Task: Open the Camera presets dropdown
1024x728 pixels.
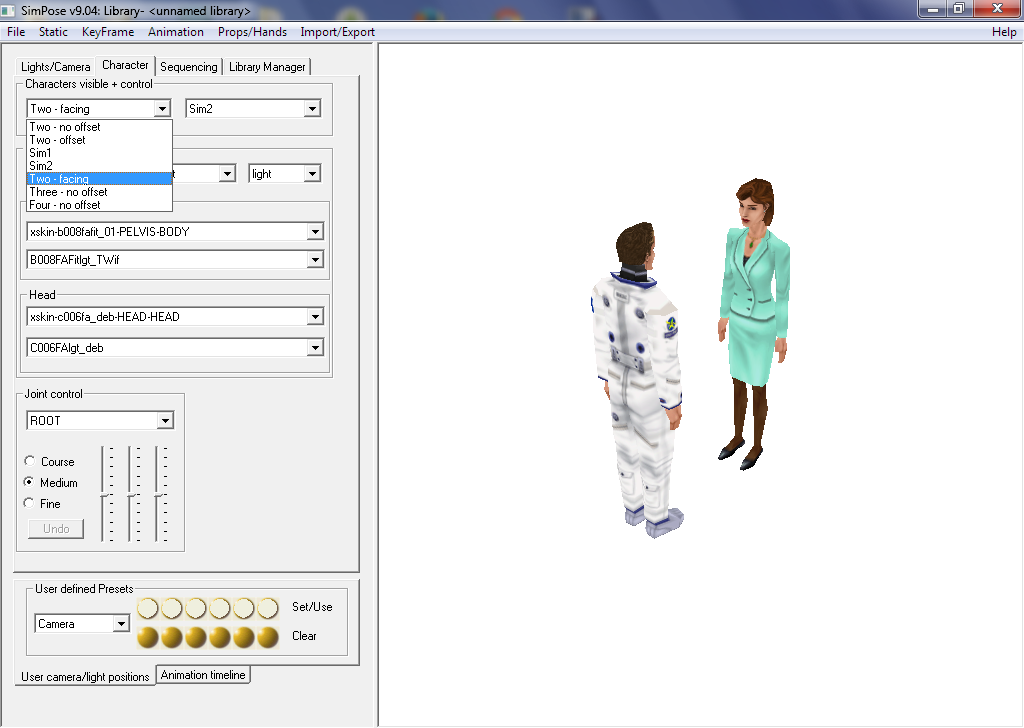Action: pyautogui.click(x=121, y=624)
